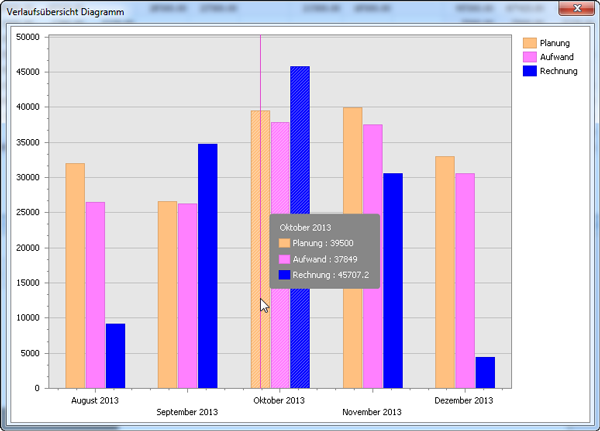Click the blue Rechnung swatch in tooltip
Viewport: 600px width, 431px height.
pos(284,275)
